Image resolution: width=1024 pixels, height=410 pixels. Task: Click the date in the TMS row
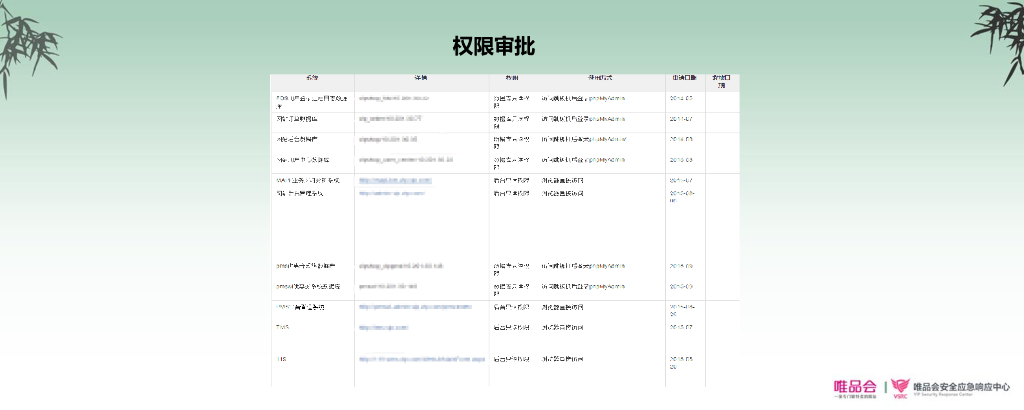tap(681, 327)
